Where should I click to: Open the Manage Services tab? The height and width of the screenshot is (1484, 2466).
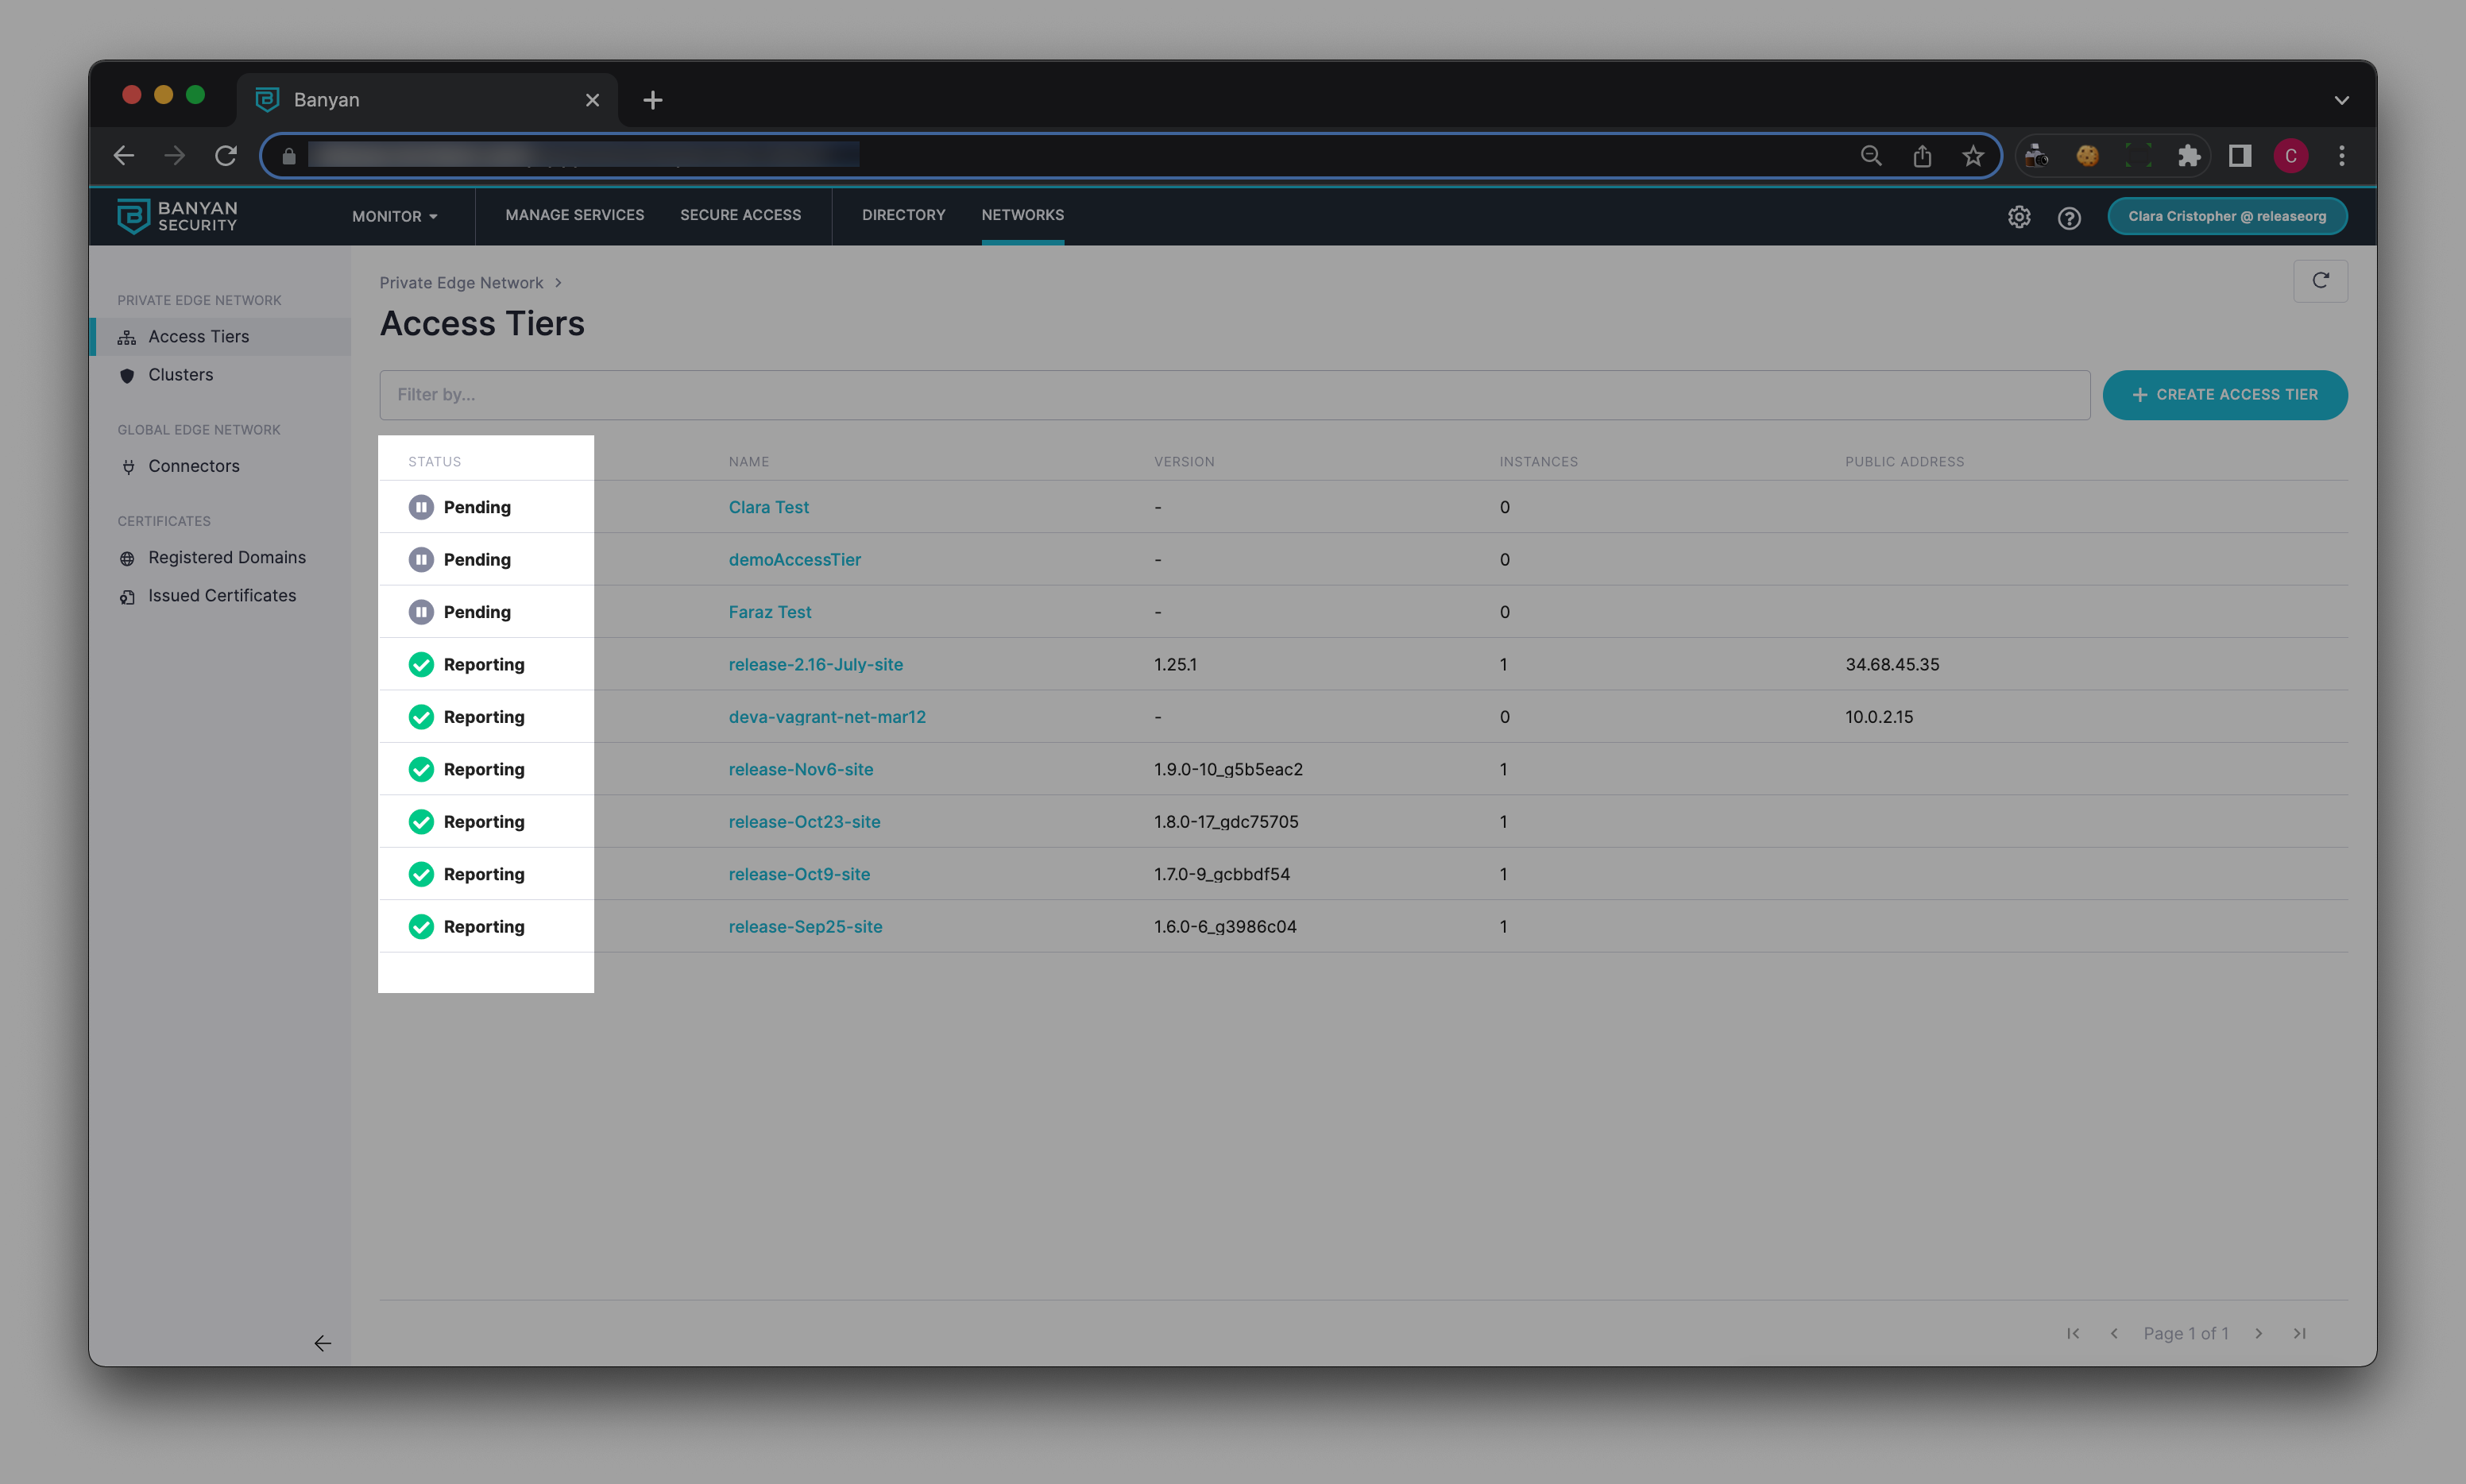point(574,215)
